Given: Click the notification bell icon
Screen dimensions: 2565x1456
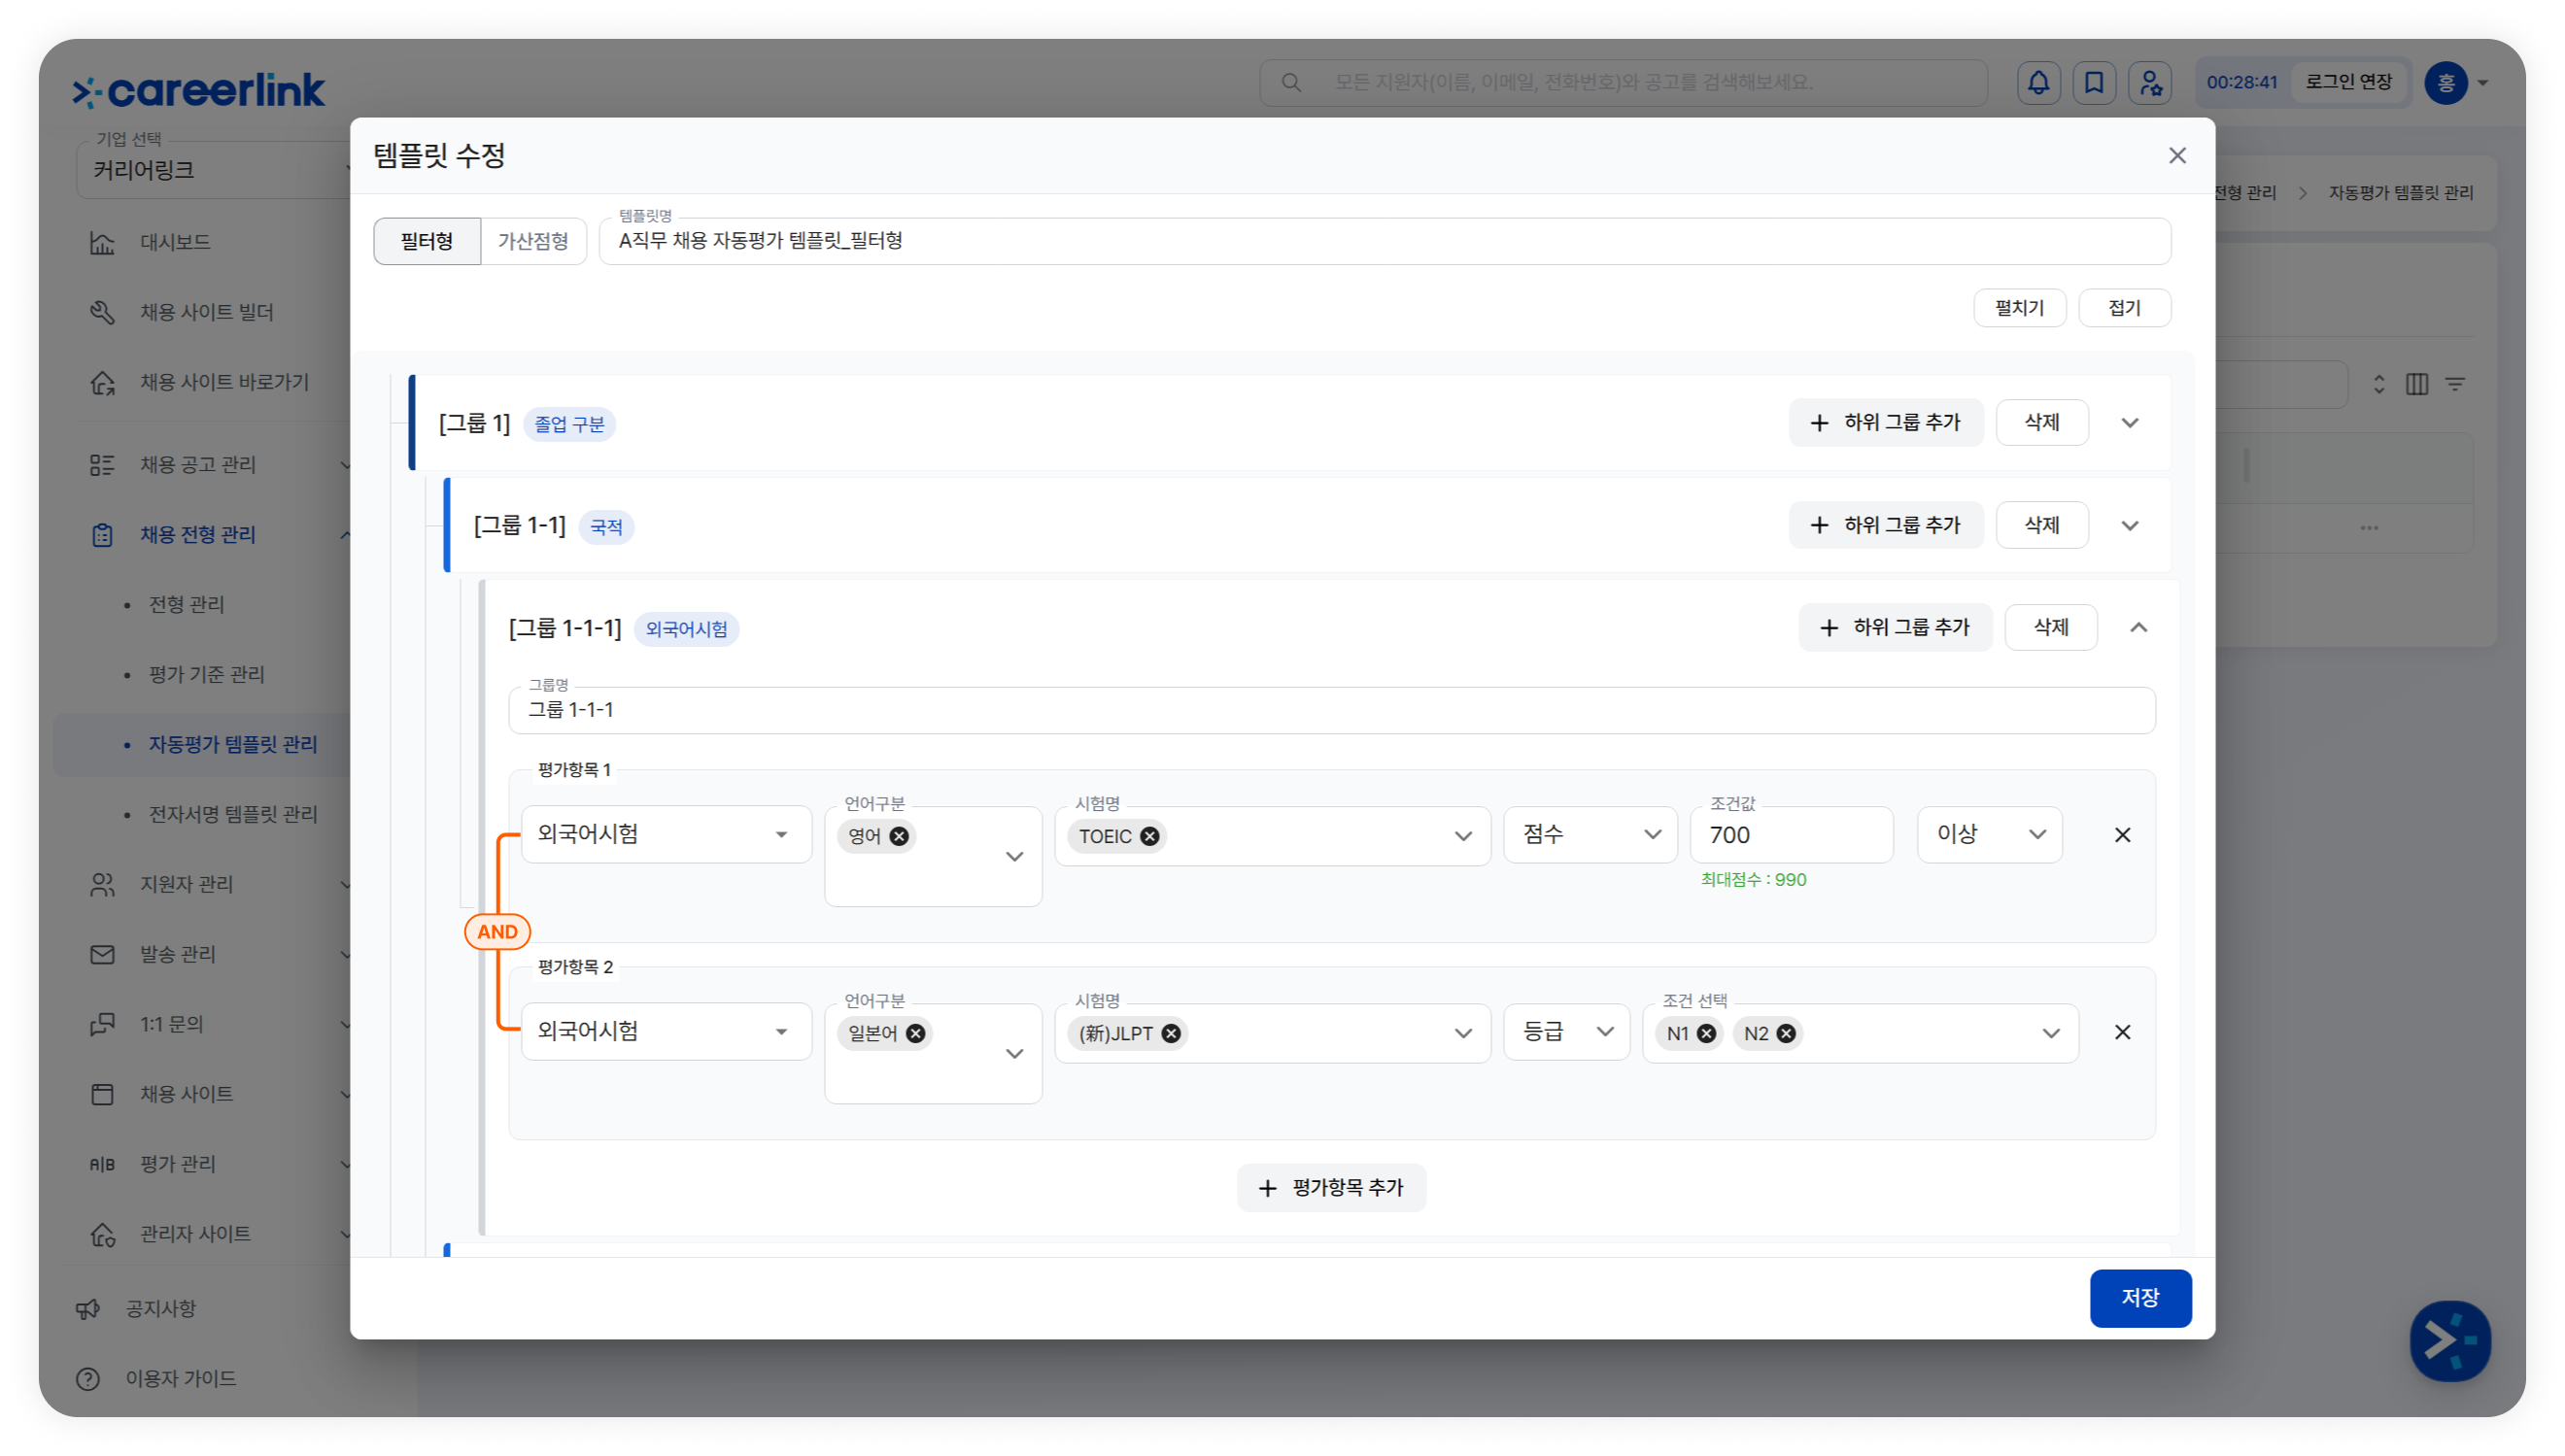Looking at the screenshot, I should pyautogui.click(x=2038, y=82).
